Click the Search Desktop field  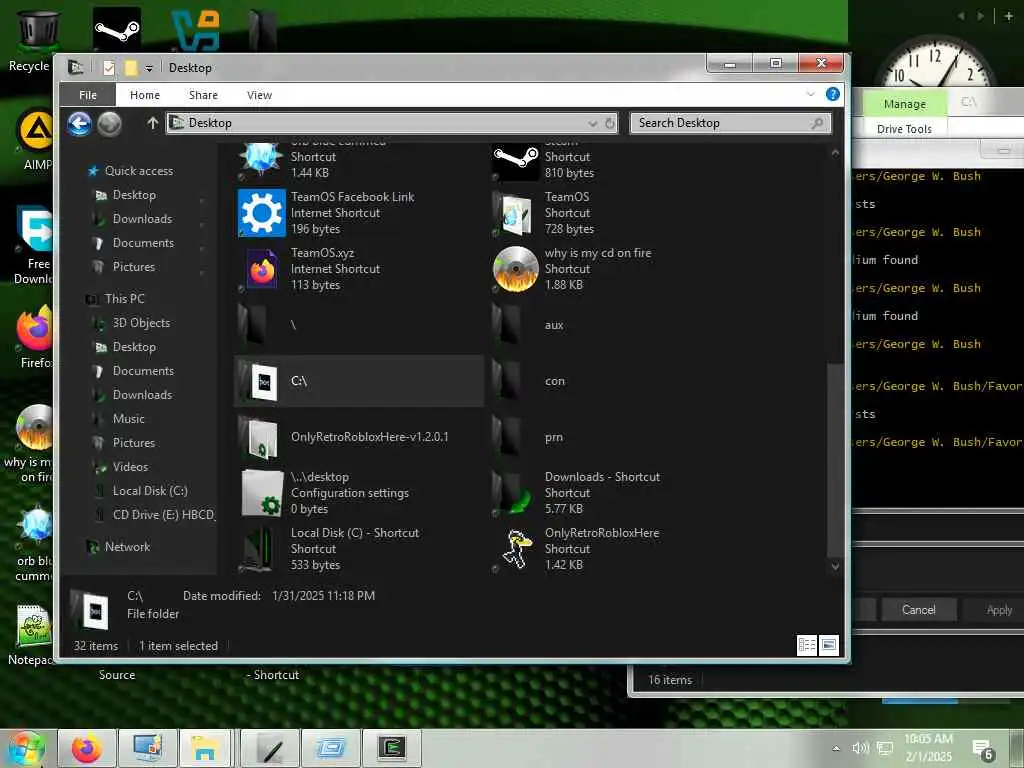731,123
